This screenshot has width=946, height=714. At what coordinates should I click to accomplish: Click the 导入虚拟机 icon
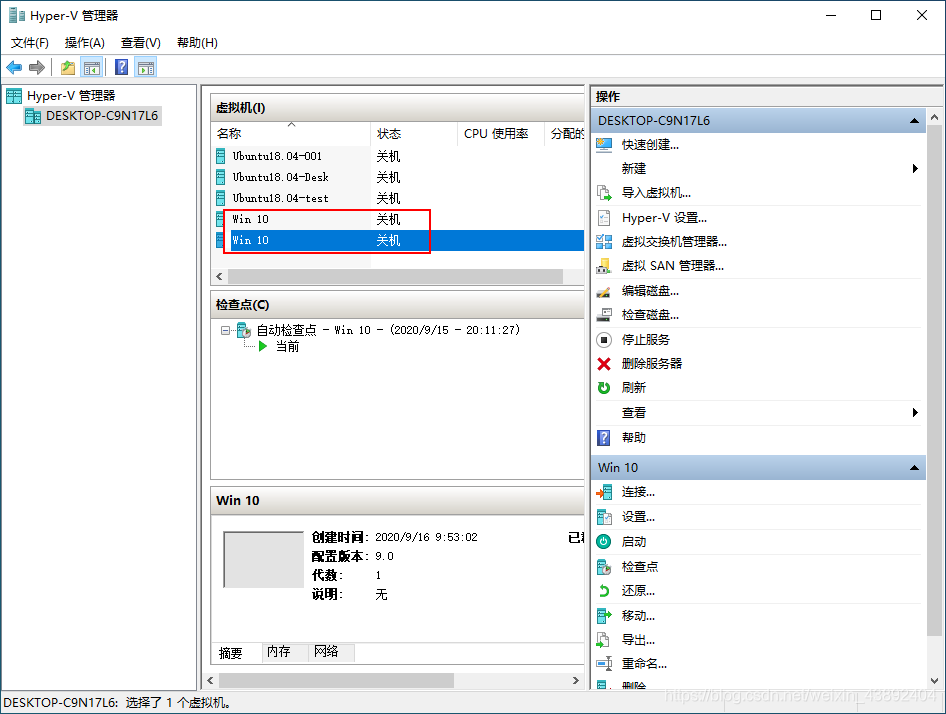pyautogui.click(x=604, y=193)
